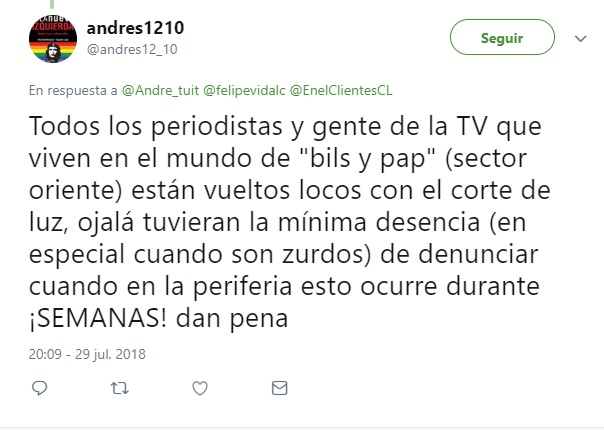
Task: Open profile via andres1210 display name
Action: pos(135,28)
